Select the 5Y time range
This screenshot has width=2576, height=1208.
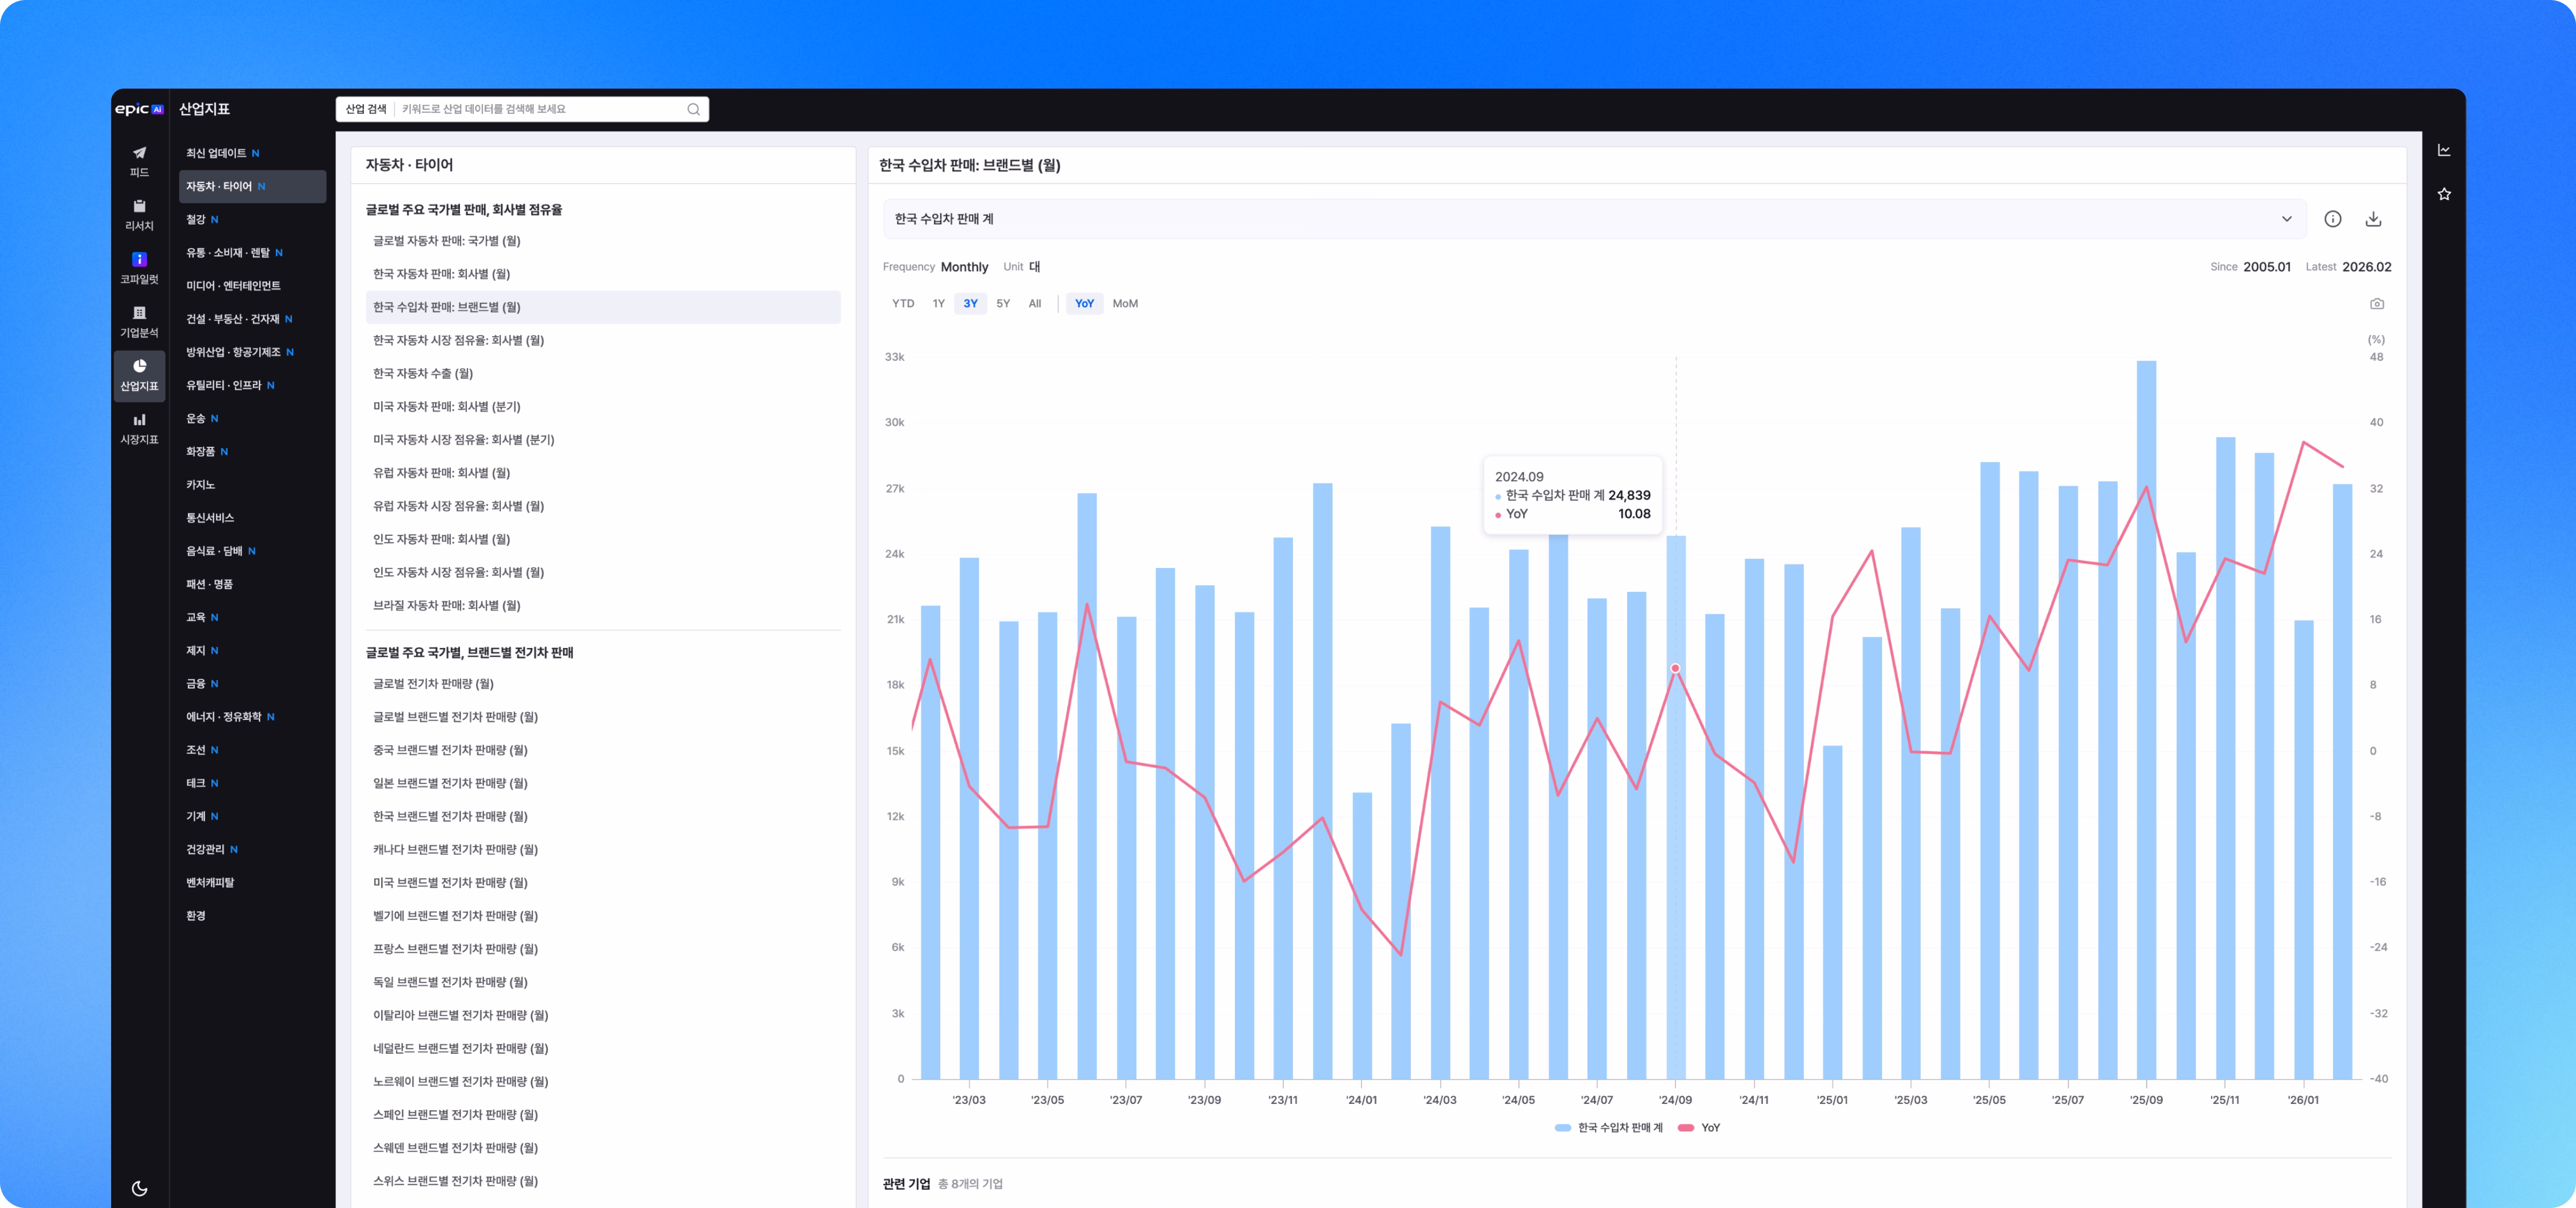pyautogui.click(x=1002, y=304)
